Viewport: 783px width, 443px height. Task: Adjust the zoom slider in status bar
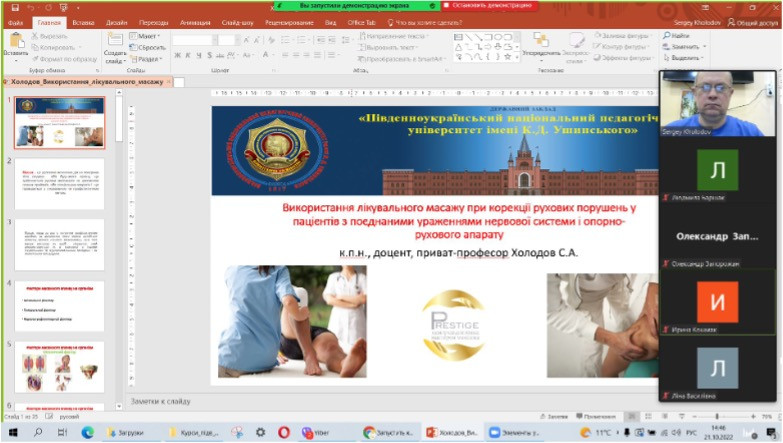point(717,416)
